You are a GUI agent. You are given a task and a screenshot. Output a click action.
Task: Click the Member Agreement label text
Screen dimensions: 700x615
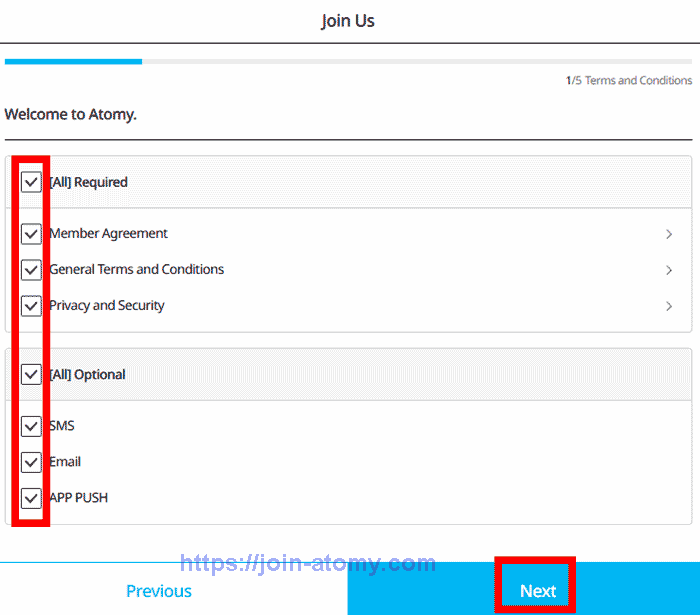pyautogui.click(x=109, y=234)
